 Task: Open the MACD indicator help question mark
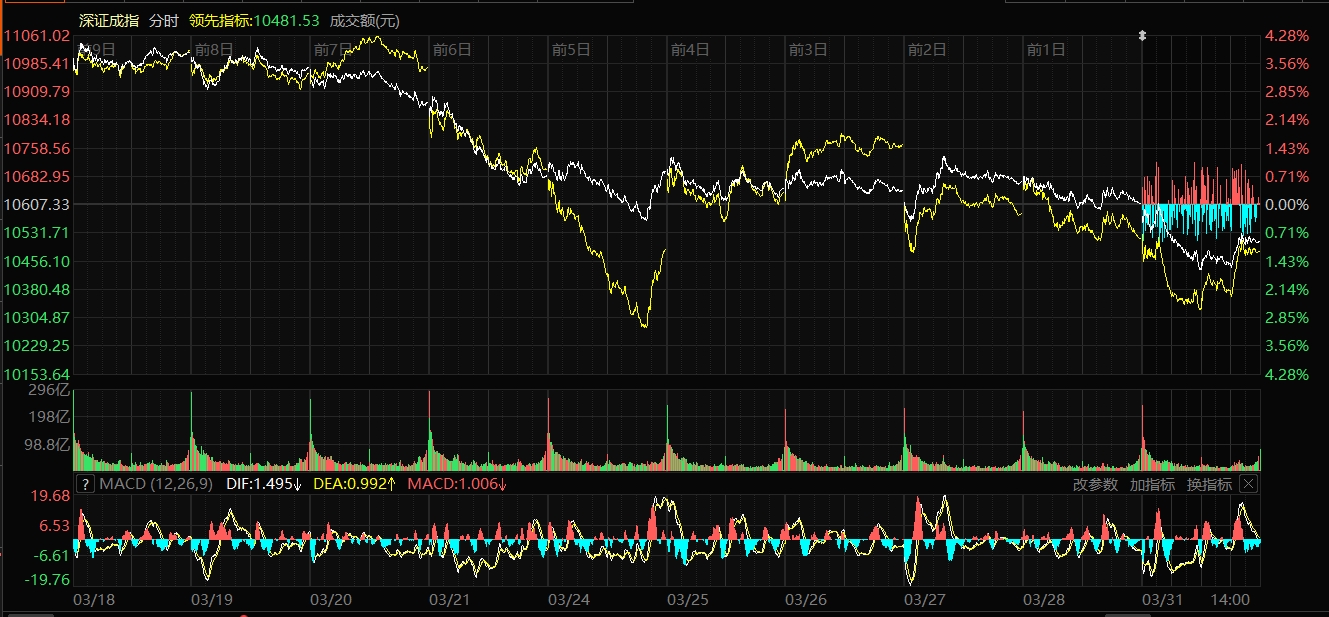pyautogui.click(x=86, y=485)
